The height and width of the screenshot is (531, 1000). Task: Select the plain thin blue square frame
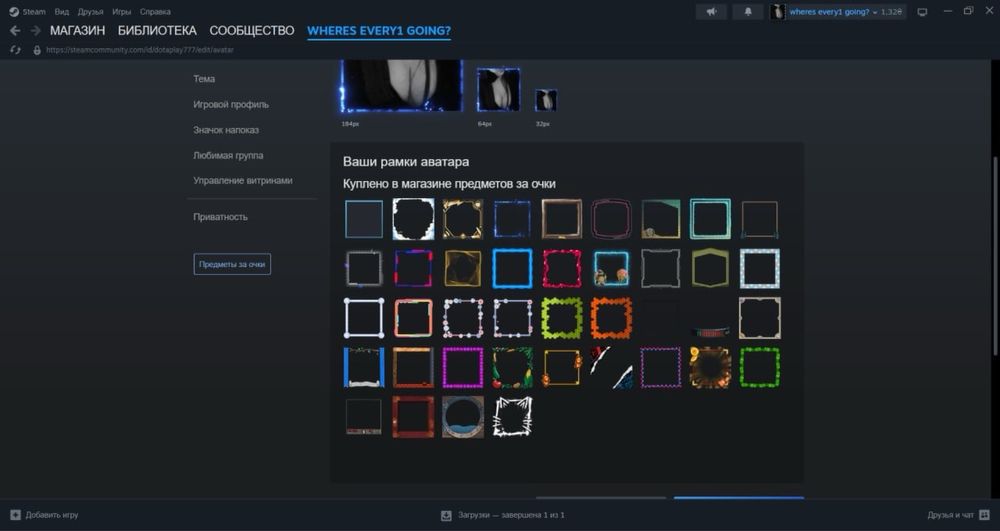364,219
